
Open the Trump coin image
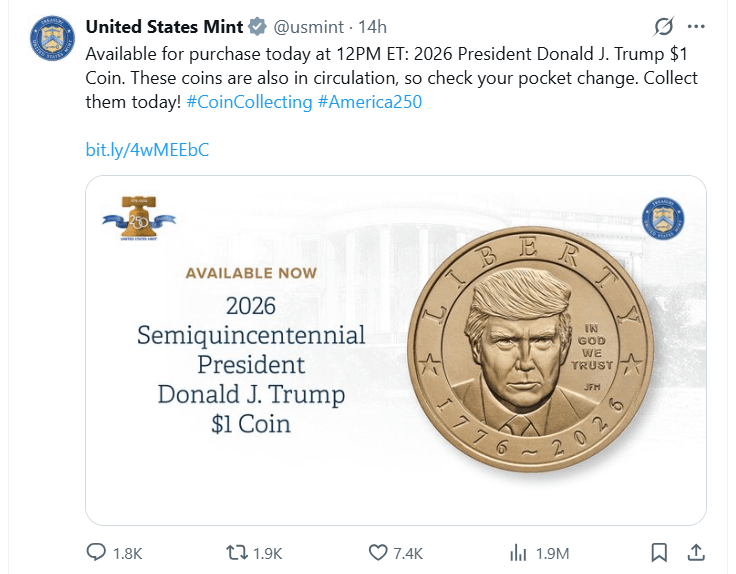(396, 350)
